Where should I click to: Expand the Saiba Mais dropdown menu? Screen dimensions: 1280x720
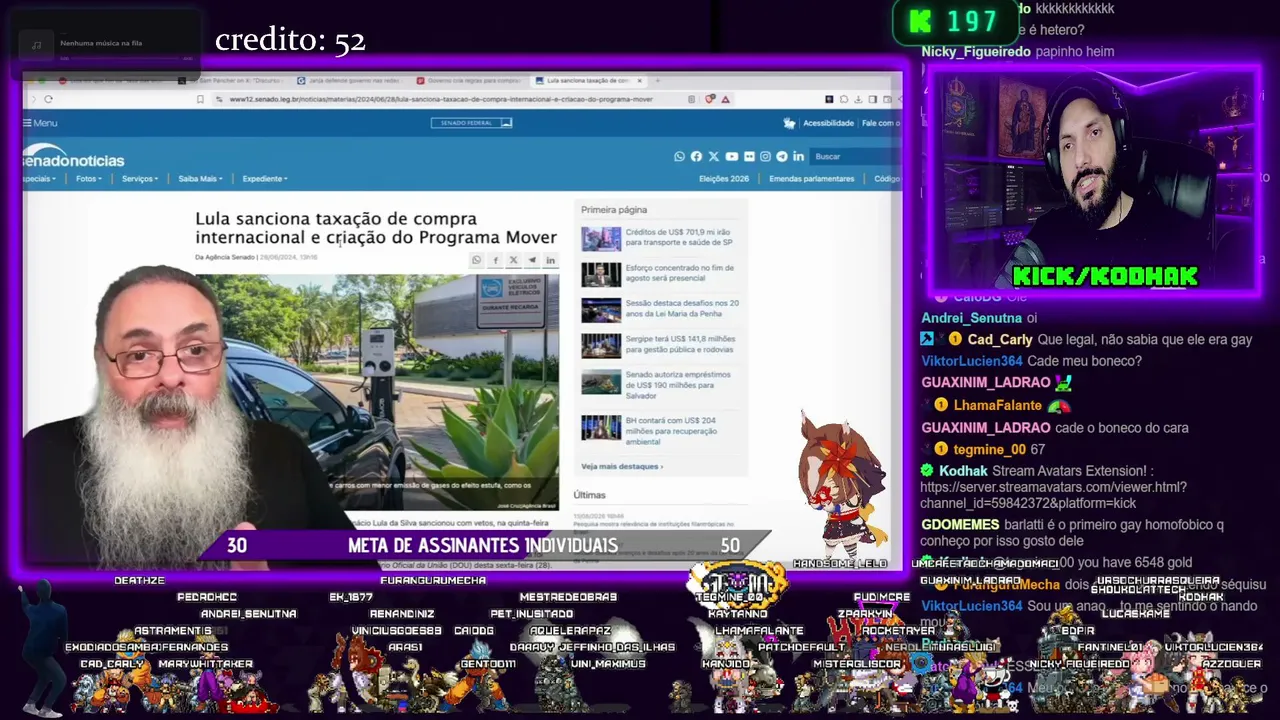coord(200,179)
